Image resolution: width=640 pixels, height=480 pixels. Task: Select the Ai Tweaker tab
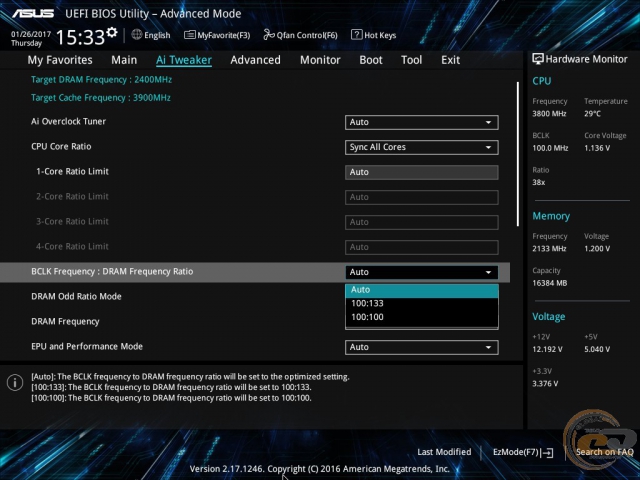click(184, 60)
